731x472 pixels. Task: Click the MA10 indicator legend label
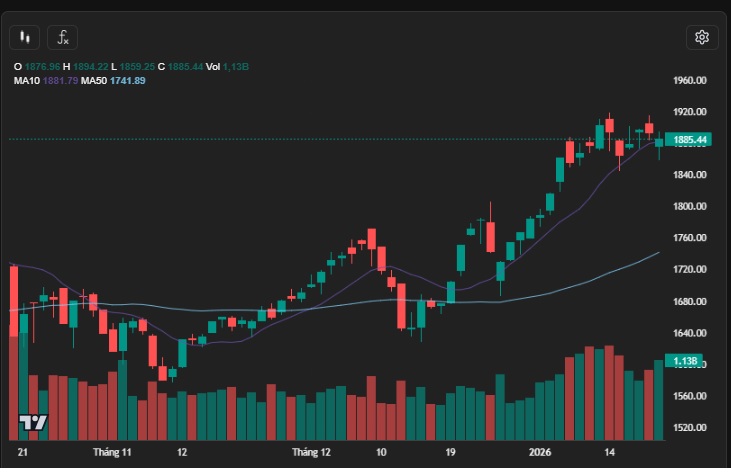point(26,80)
